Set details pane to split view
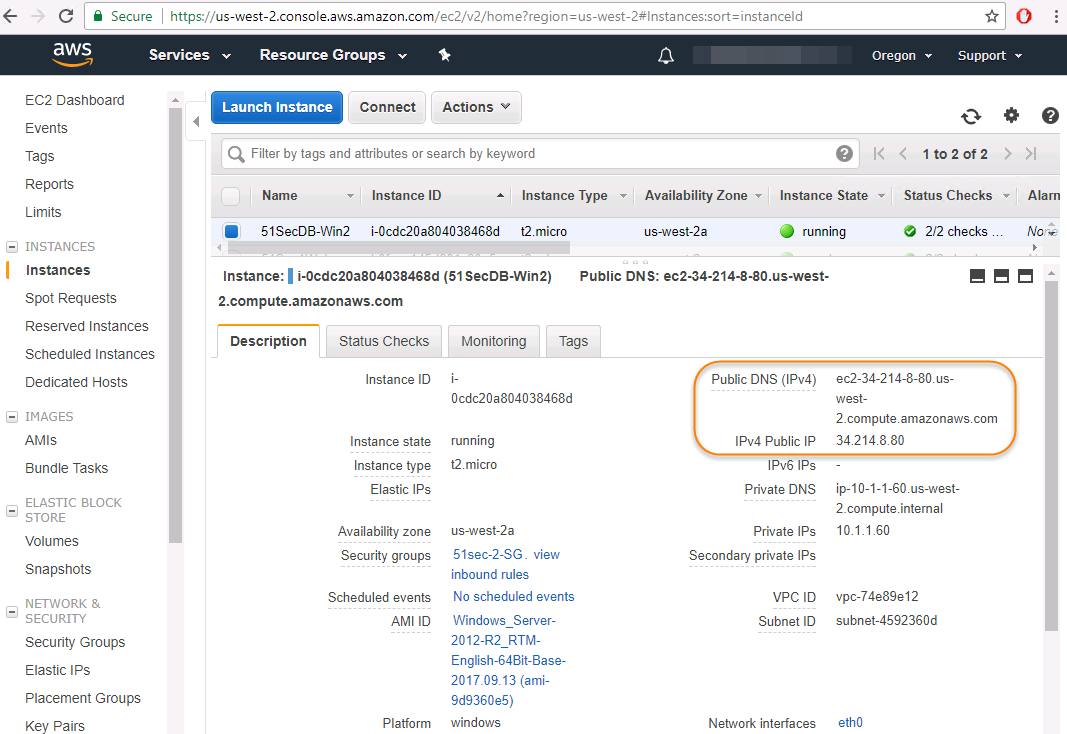Viewport: 1067px width, 734px height. (1001, 276)
